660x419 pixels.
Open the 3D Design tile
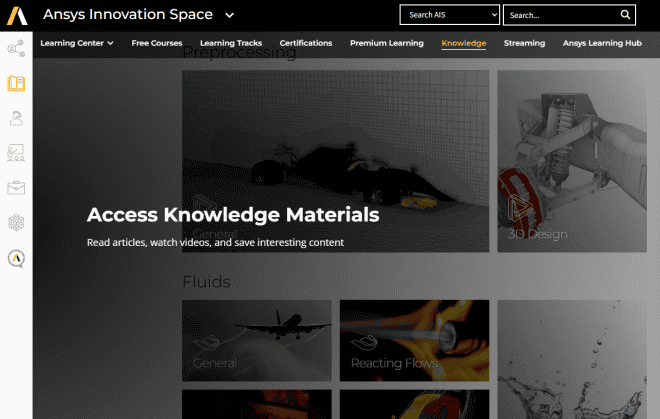(x=572, y=161)
